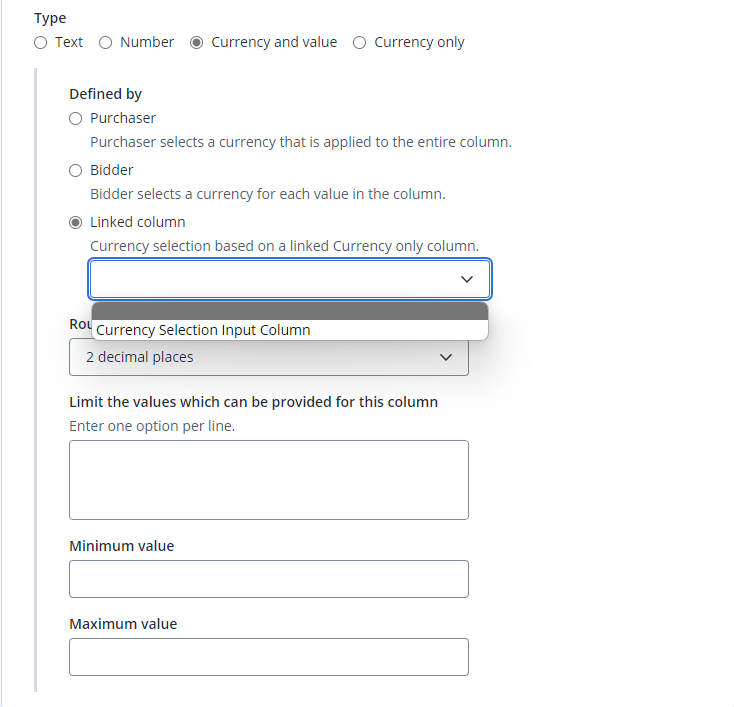The image size is (734, 707).
Task: Open the linked column combo box
Action: click(x=290, y=279)
